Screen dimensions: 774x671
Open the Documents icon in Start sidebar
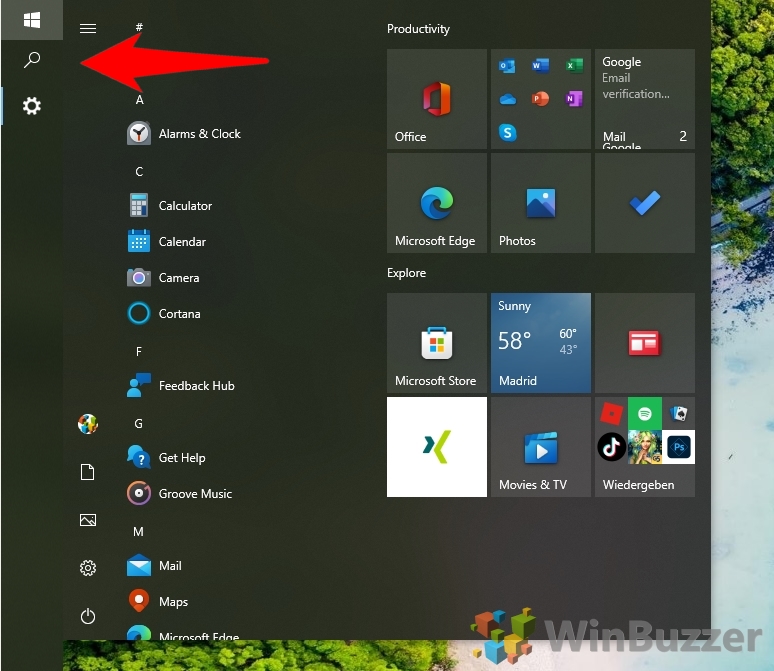[88, 472]
